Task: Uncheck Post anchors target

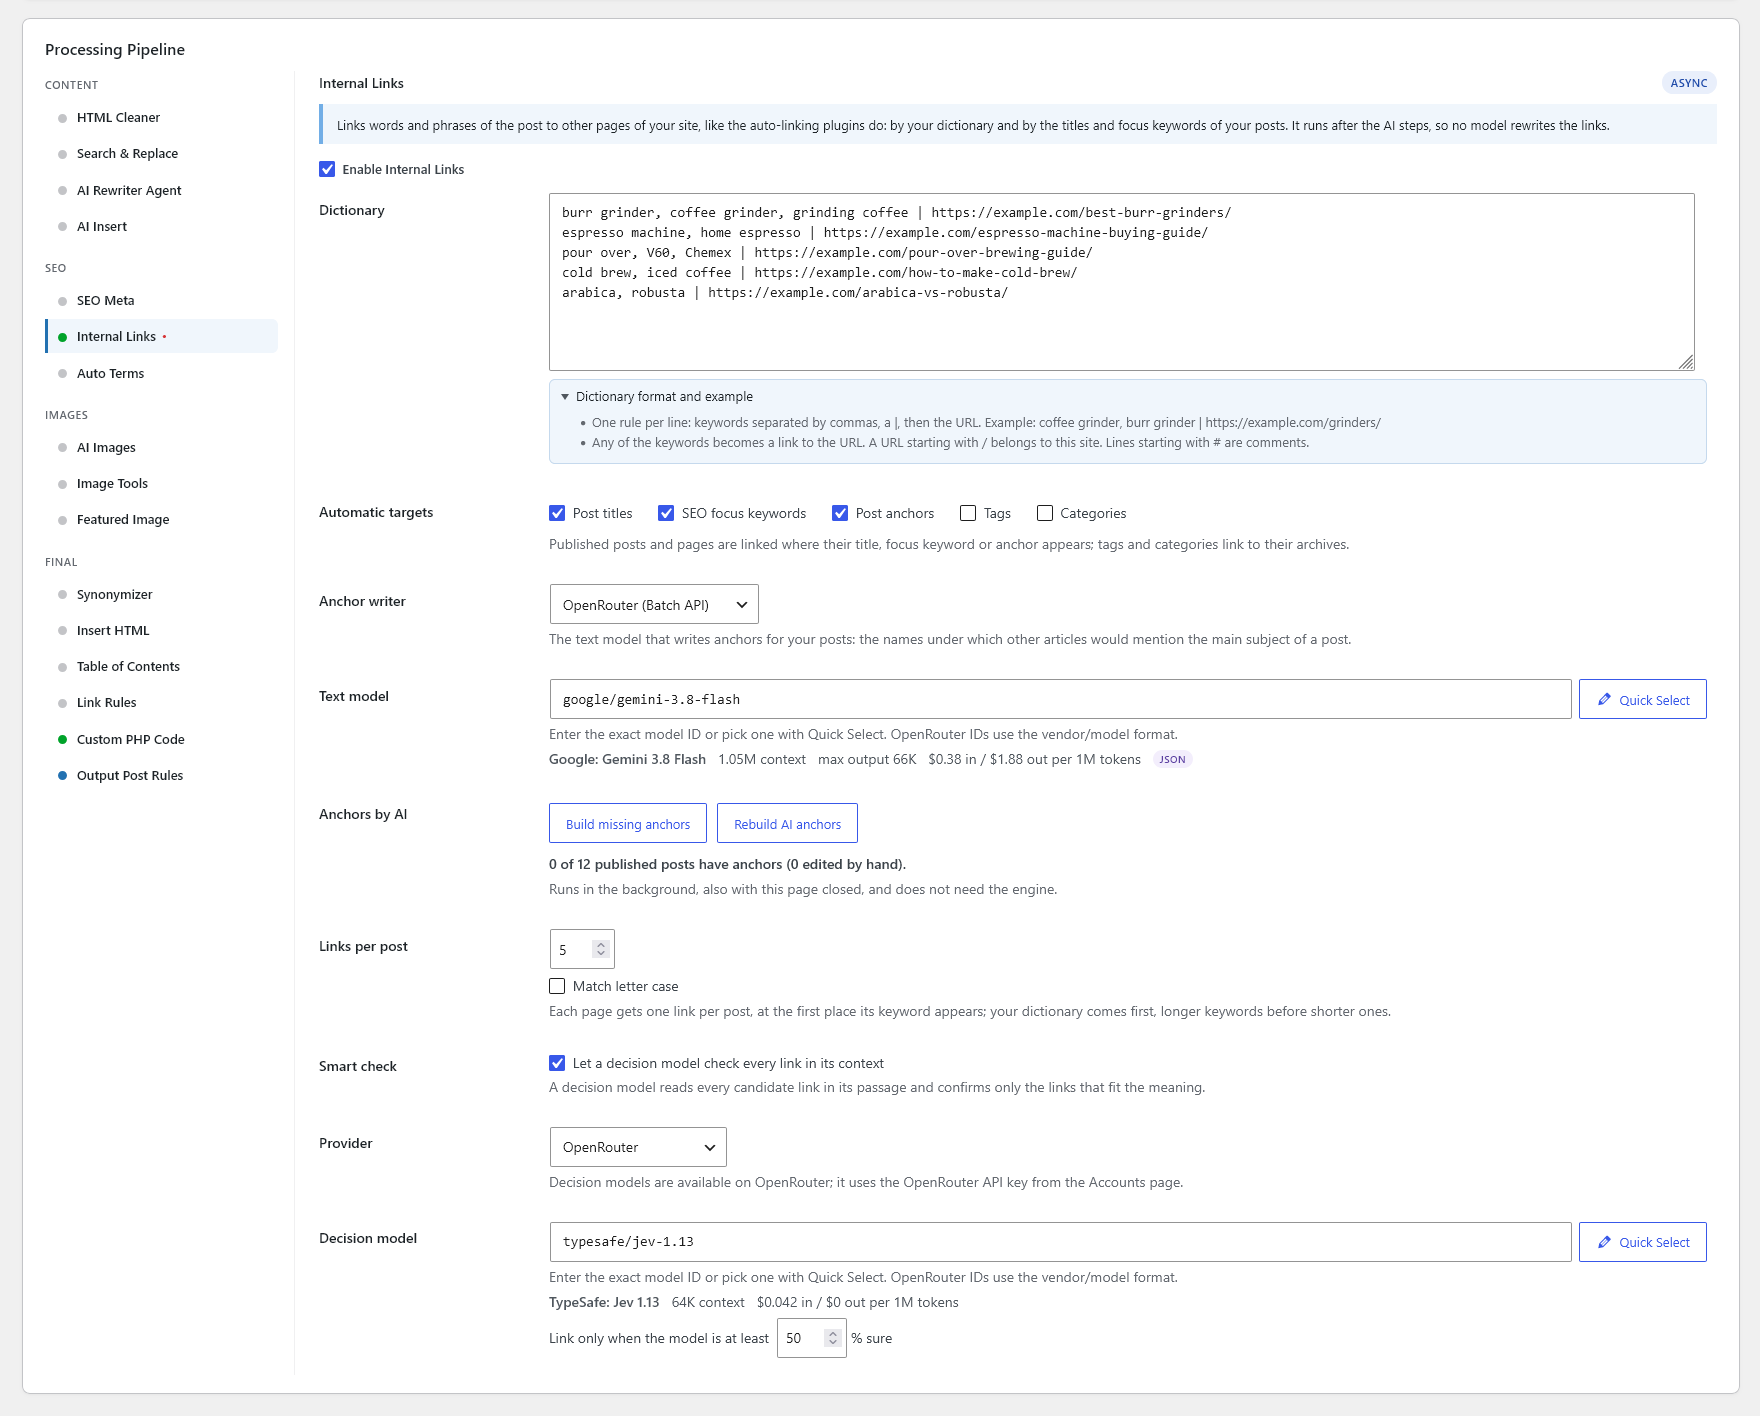Action: click(x=840, y=513)
